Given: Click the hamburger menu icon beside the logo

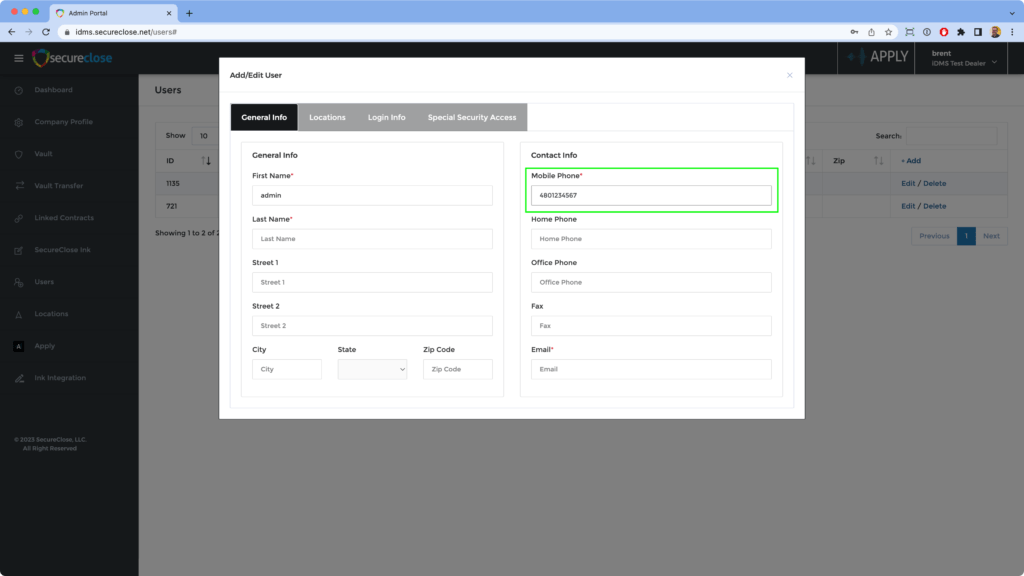Looking at the screenshot, I should (18, 58).
